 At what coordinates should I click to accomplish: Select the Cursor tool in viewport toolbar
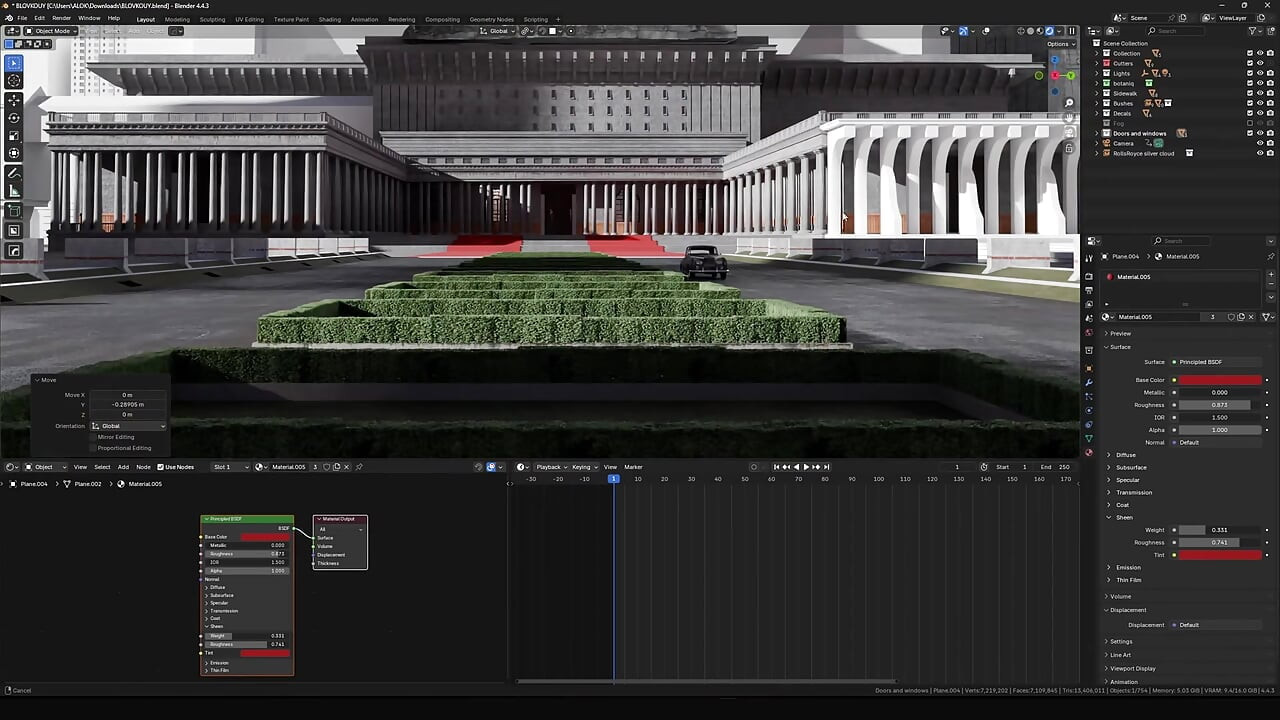(x=14, y=81)
